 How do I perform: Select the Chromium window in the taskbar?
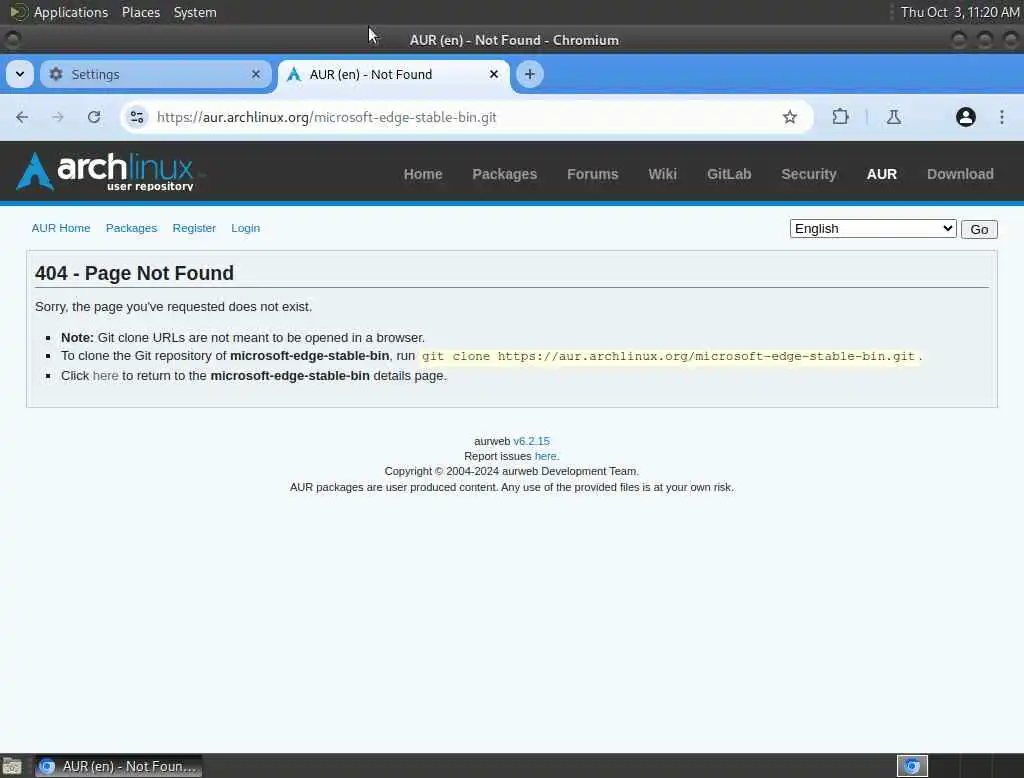tap(118, 766)
